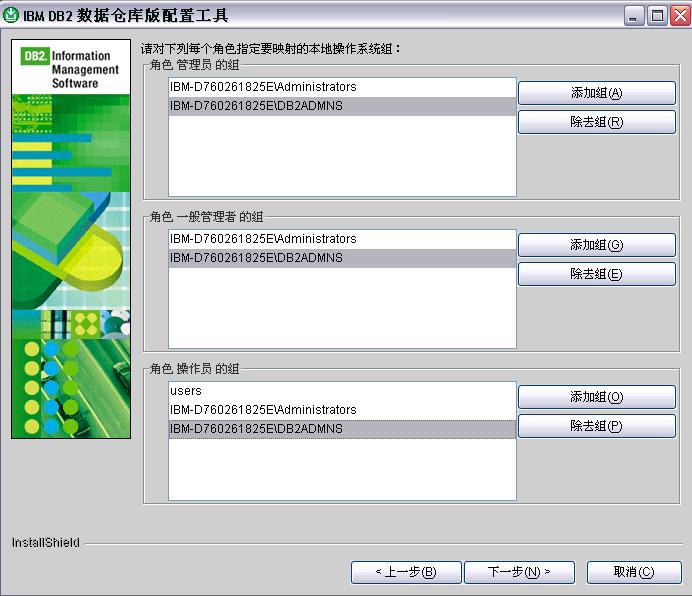The height and width of the screenshot is (596, 692).
Task: Close the configuration tool window
Action: point(680,16)
